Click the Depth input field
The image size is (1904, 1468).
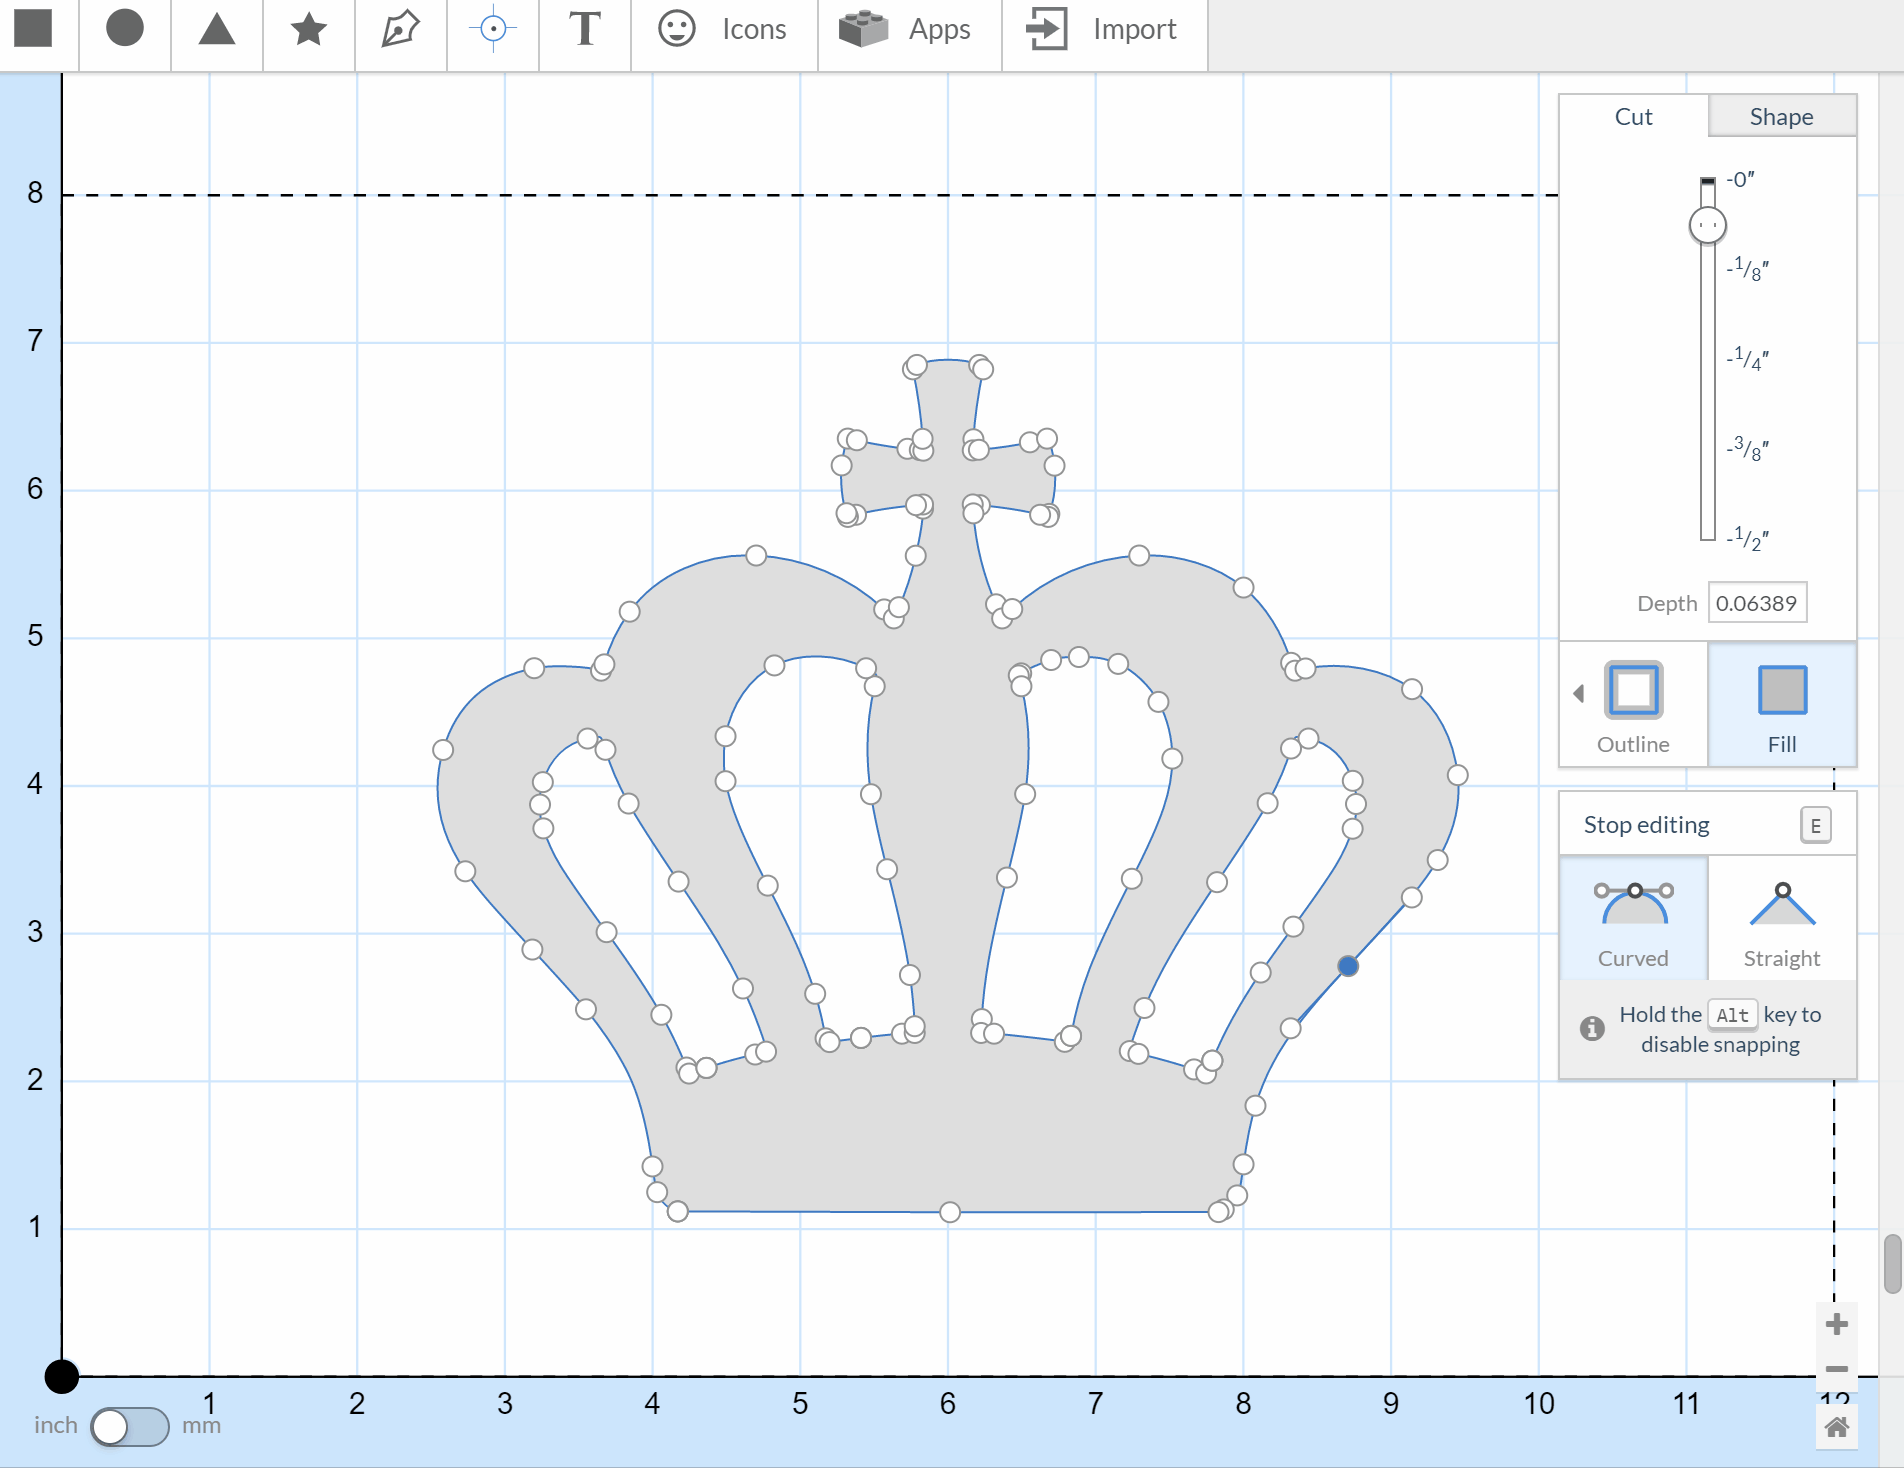[x=1756, y=603]
